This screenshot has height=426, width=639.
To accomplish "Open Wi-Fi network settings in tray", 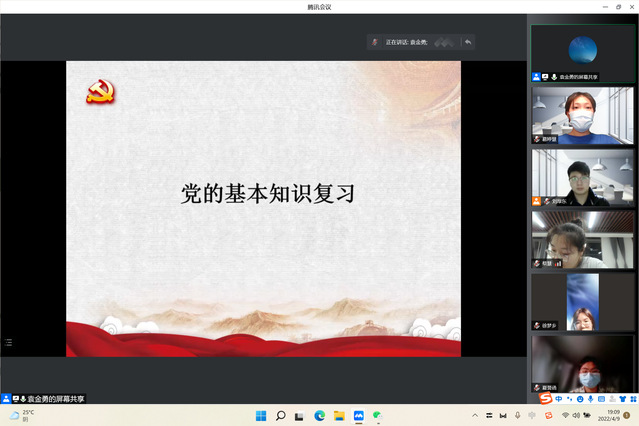I will 565,415.
